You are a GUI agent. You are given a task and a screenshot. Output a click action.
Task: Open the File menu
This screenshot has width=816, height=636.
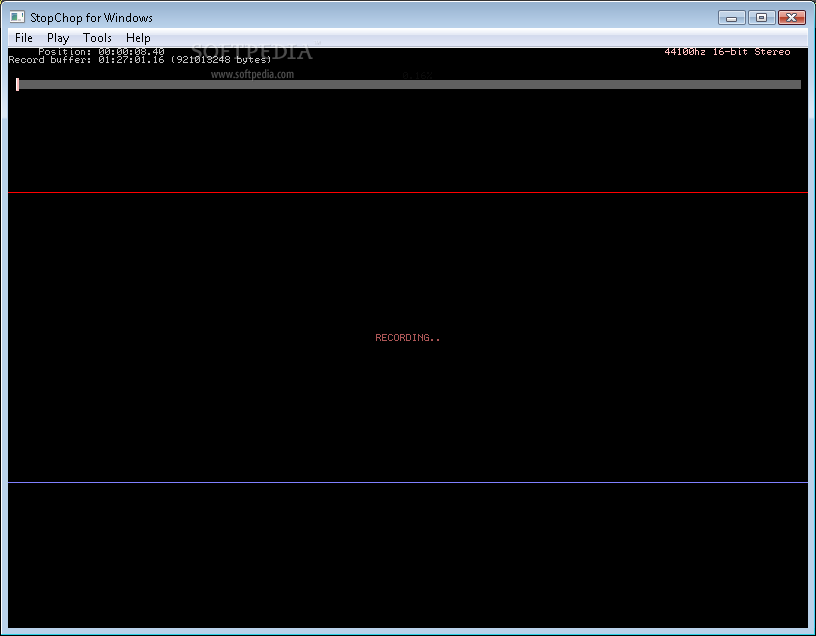tap(23, 38)
